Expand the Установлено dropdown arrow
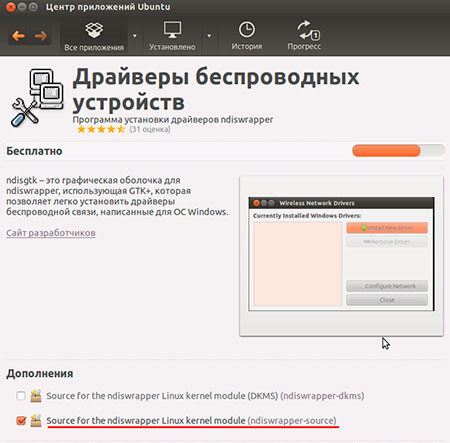This screenshot has width=450, height=443. pos(209,36)
